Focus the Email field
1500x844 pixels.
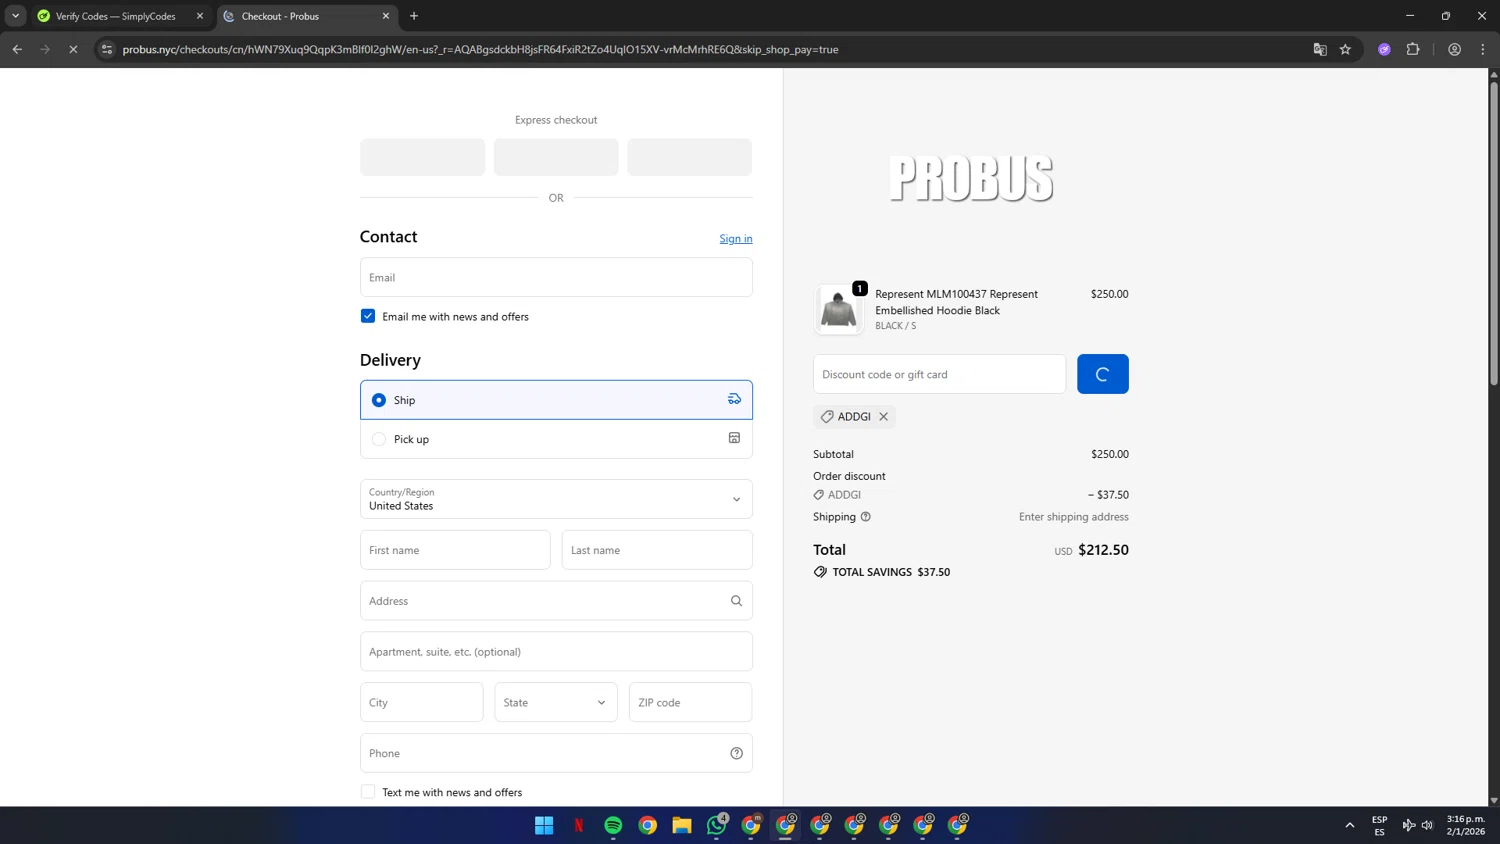pos(556,277)
